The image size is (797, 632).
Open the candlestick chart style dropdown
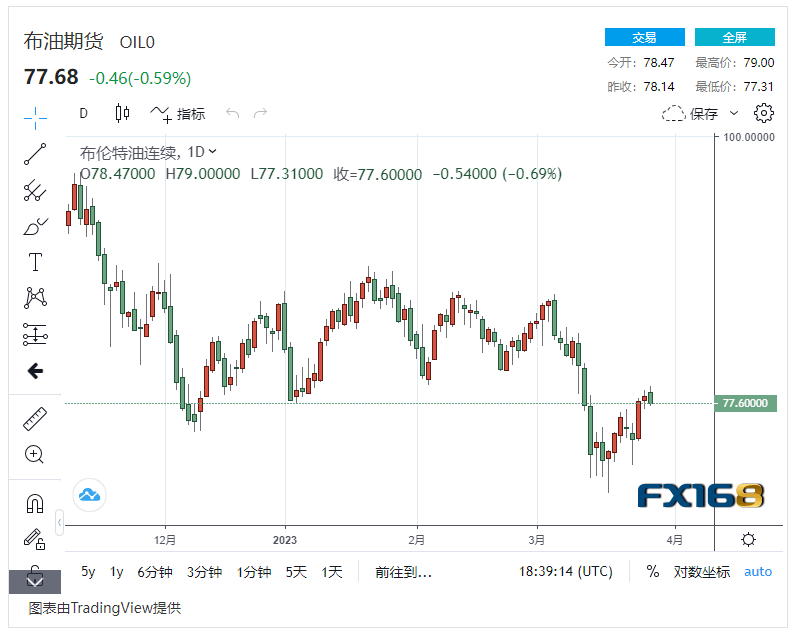coord(123,114)
